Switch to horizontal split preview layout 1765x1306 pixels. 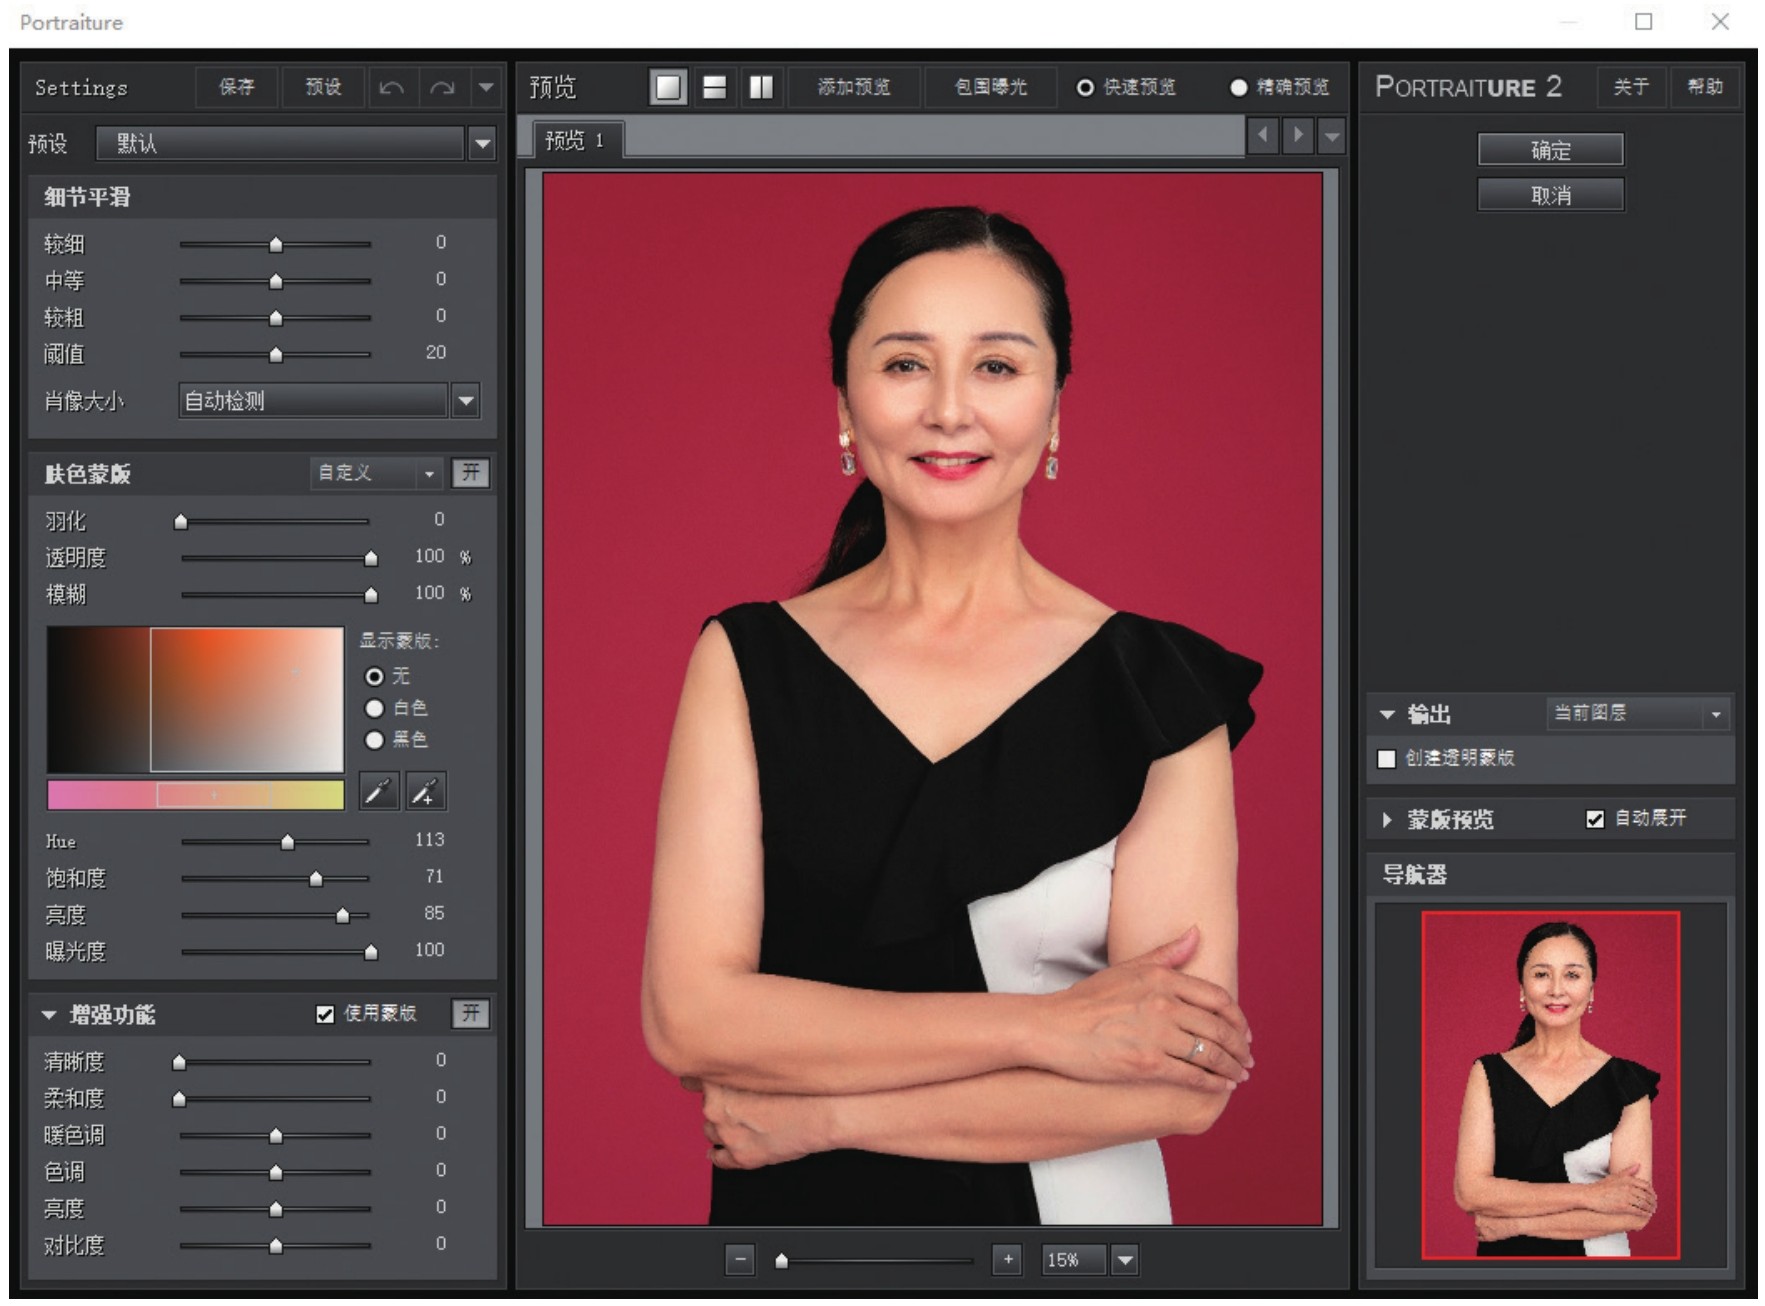pos(714,88)
